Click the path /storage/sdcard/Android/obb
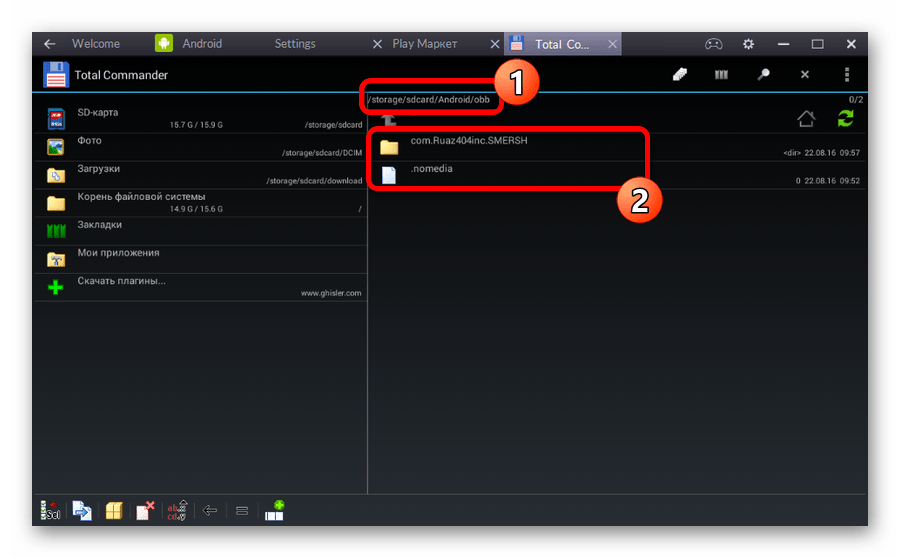The height and width of the screenshot is (558, 900). pos(429,99)
